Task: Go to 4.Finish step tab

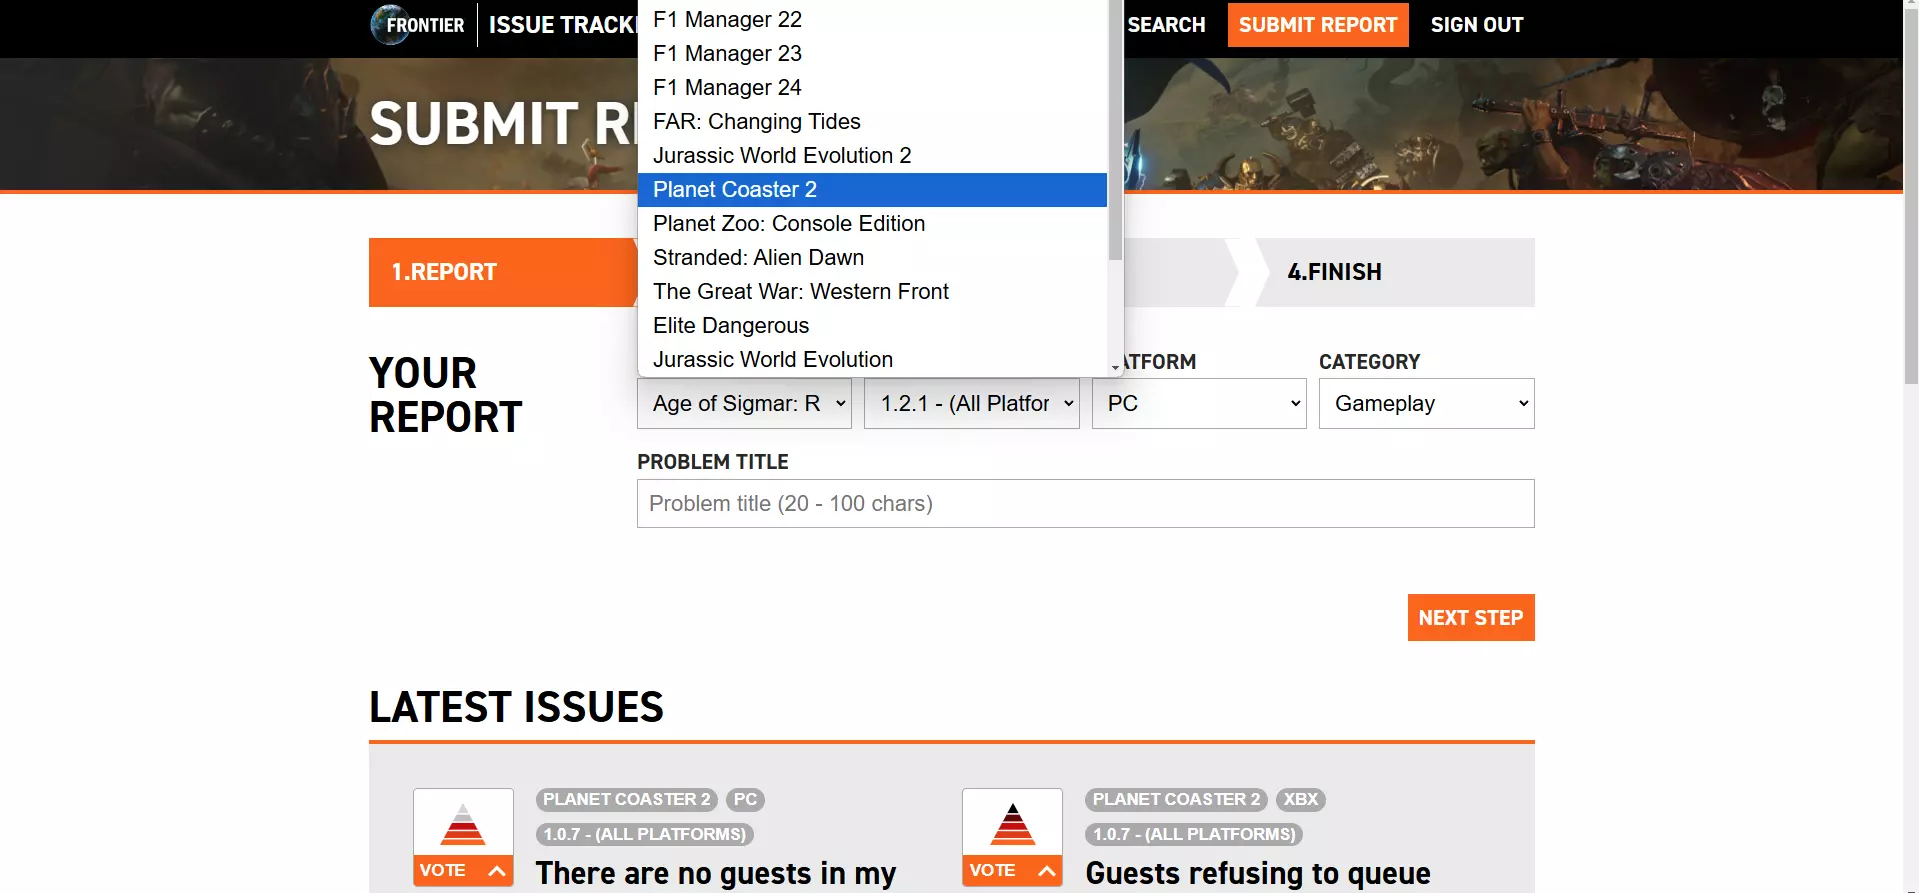Action: pyautogui.click(x=1395, y=272)
